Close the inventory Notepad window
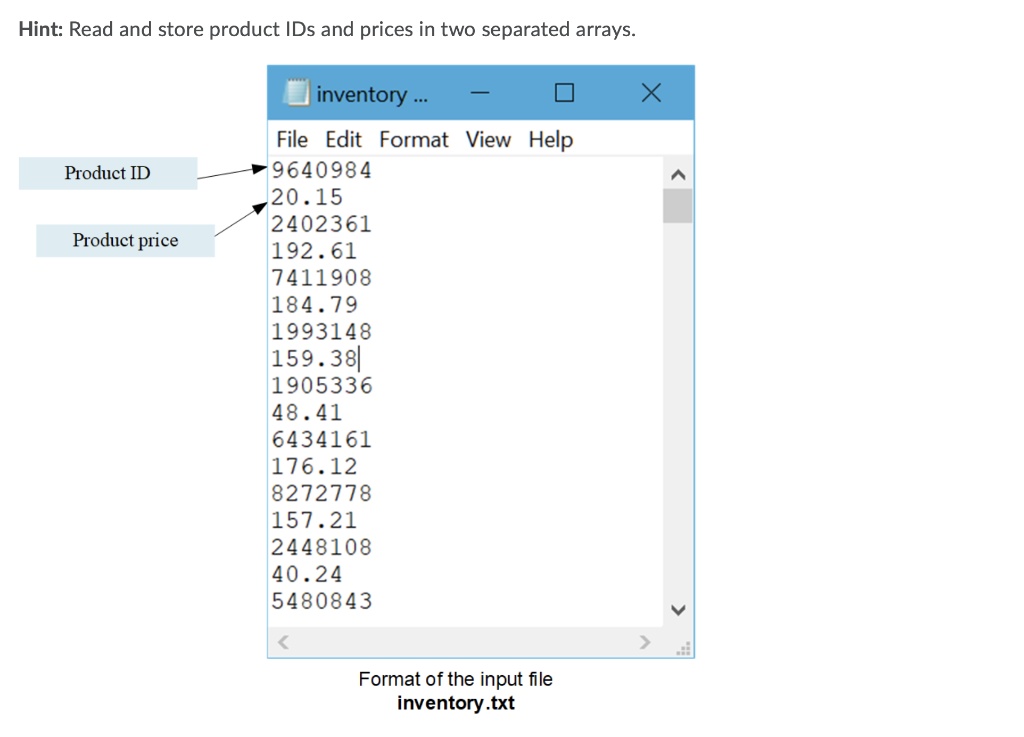Viewport: 1024px width, 737px height. [x=651, y=92]
